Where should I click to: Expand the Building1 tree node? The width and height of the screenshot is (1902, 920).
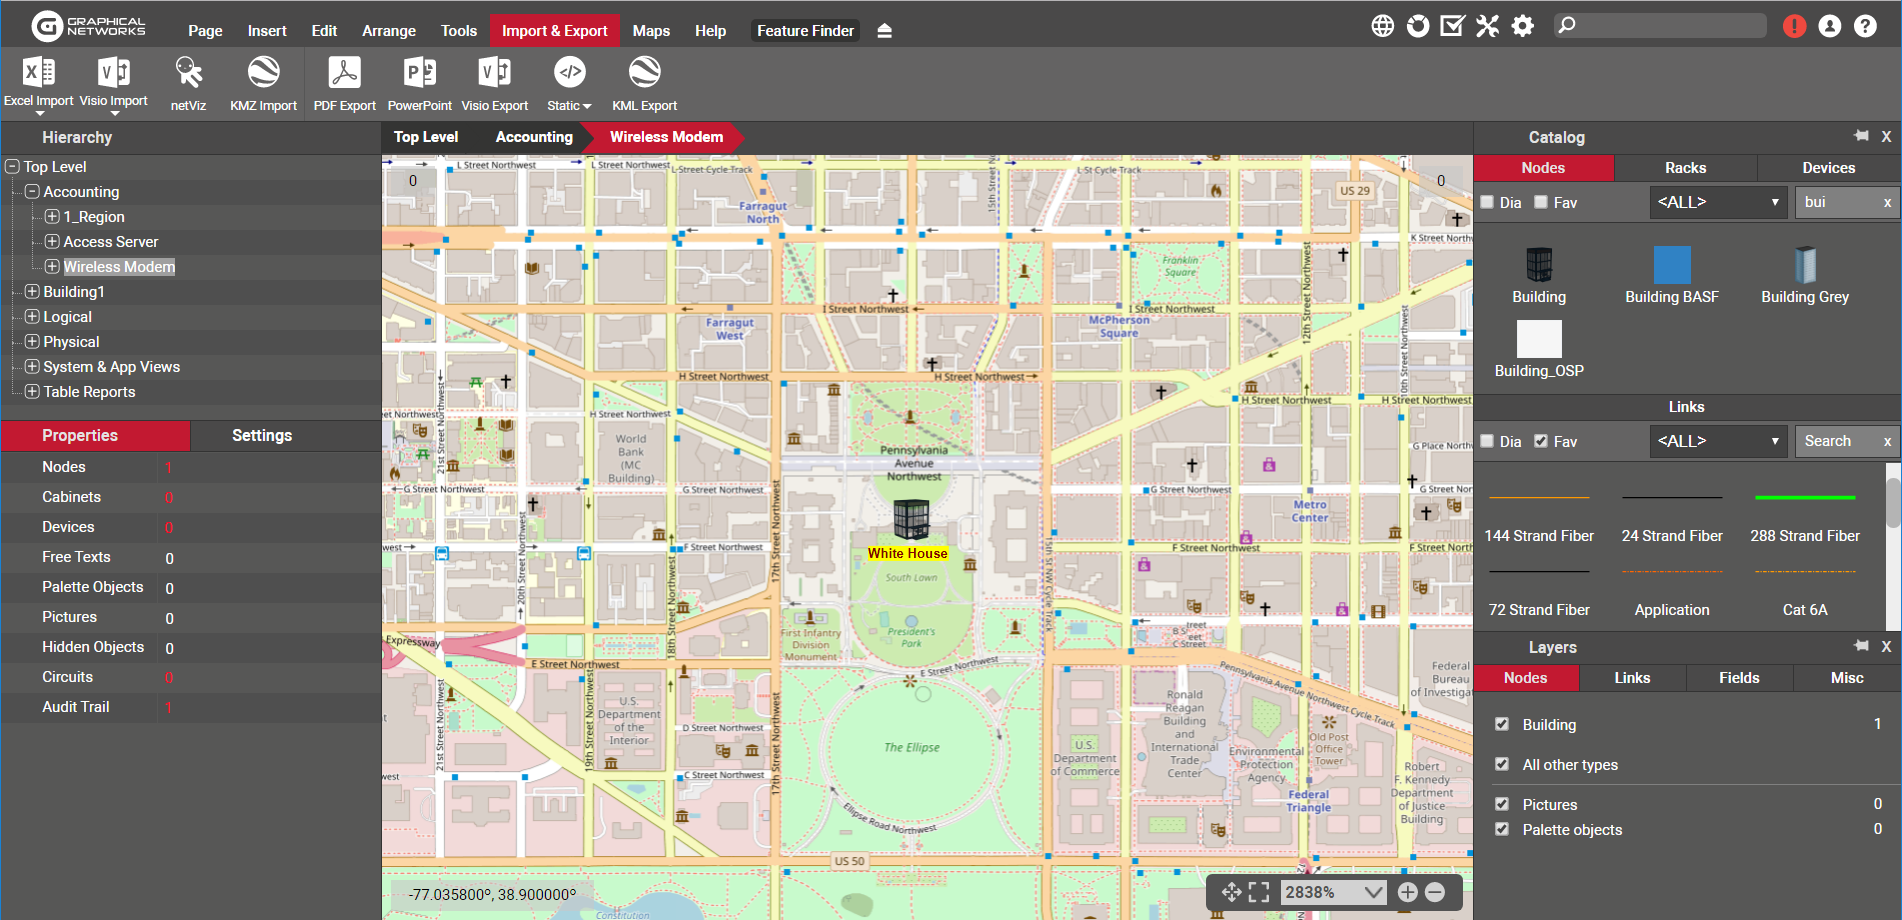click(x=32, y=292)
